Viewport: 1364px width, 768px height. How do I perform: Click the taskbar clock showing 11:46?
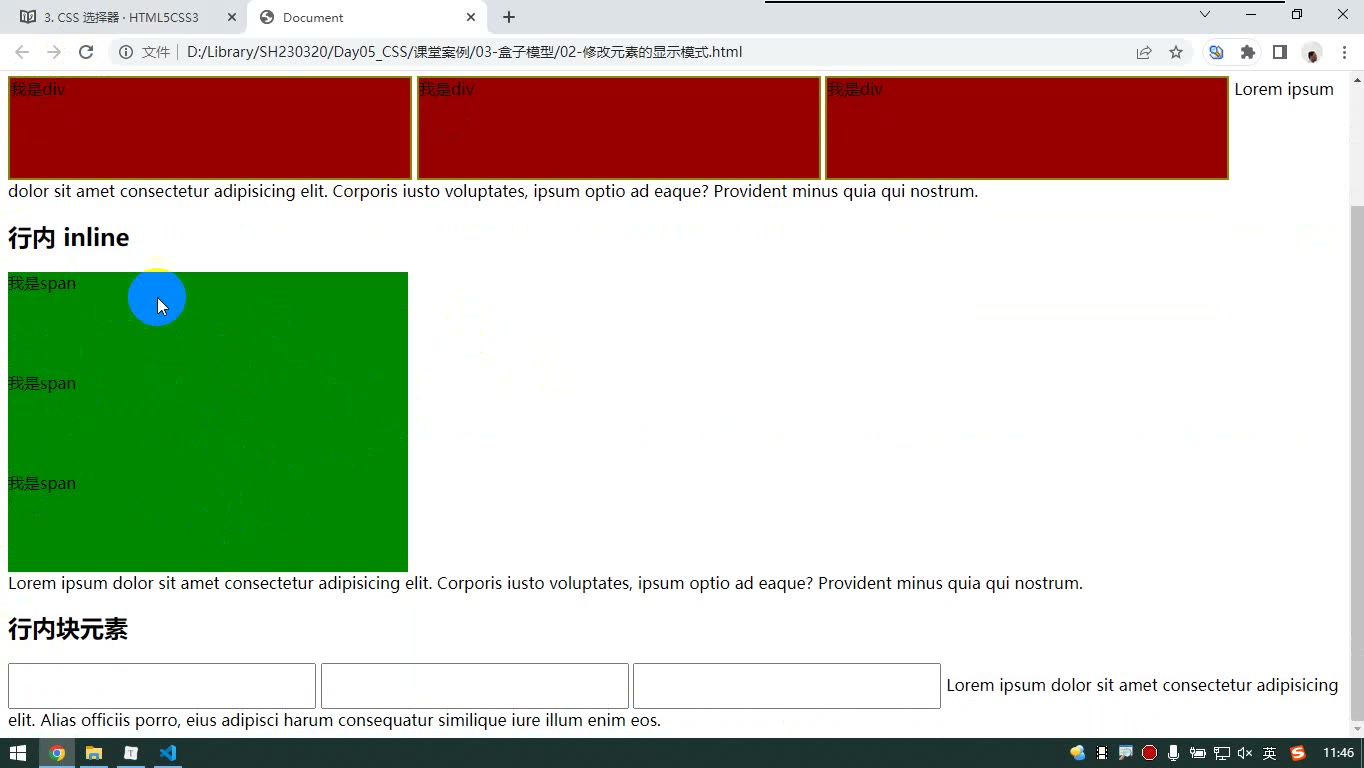(1338, 753)
